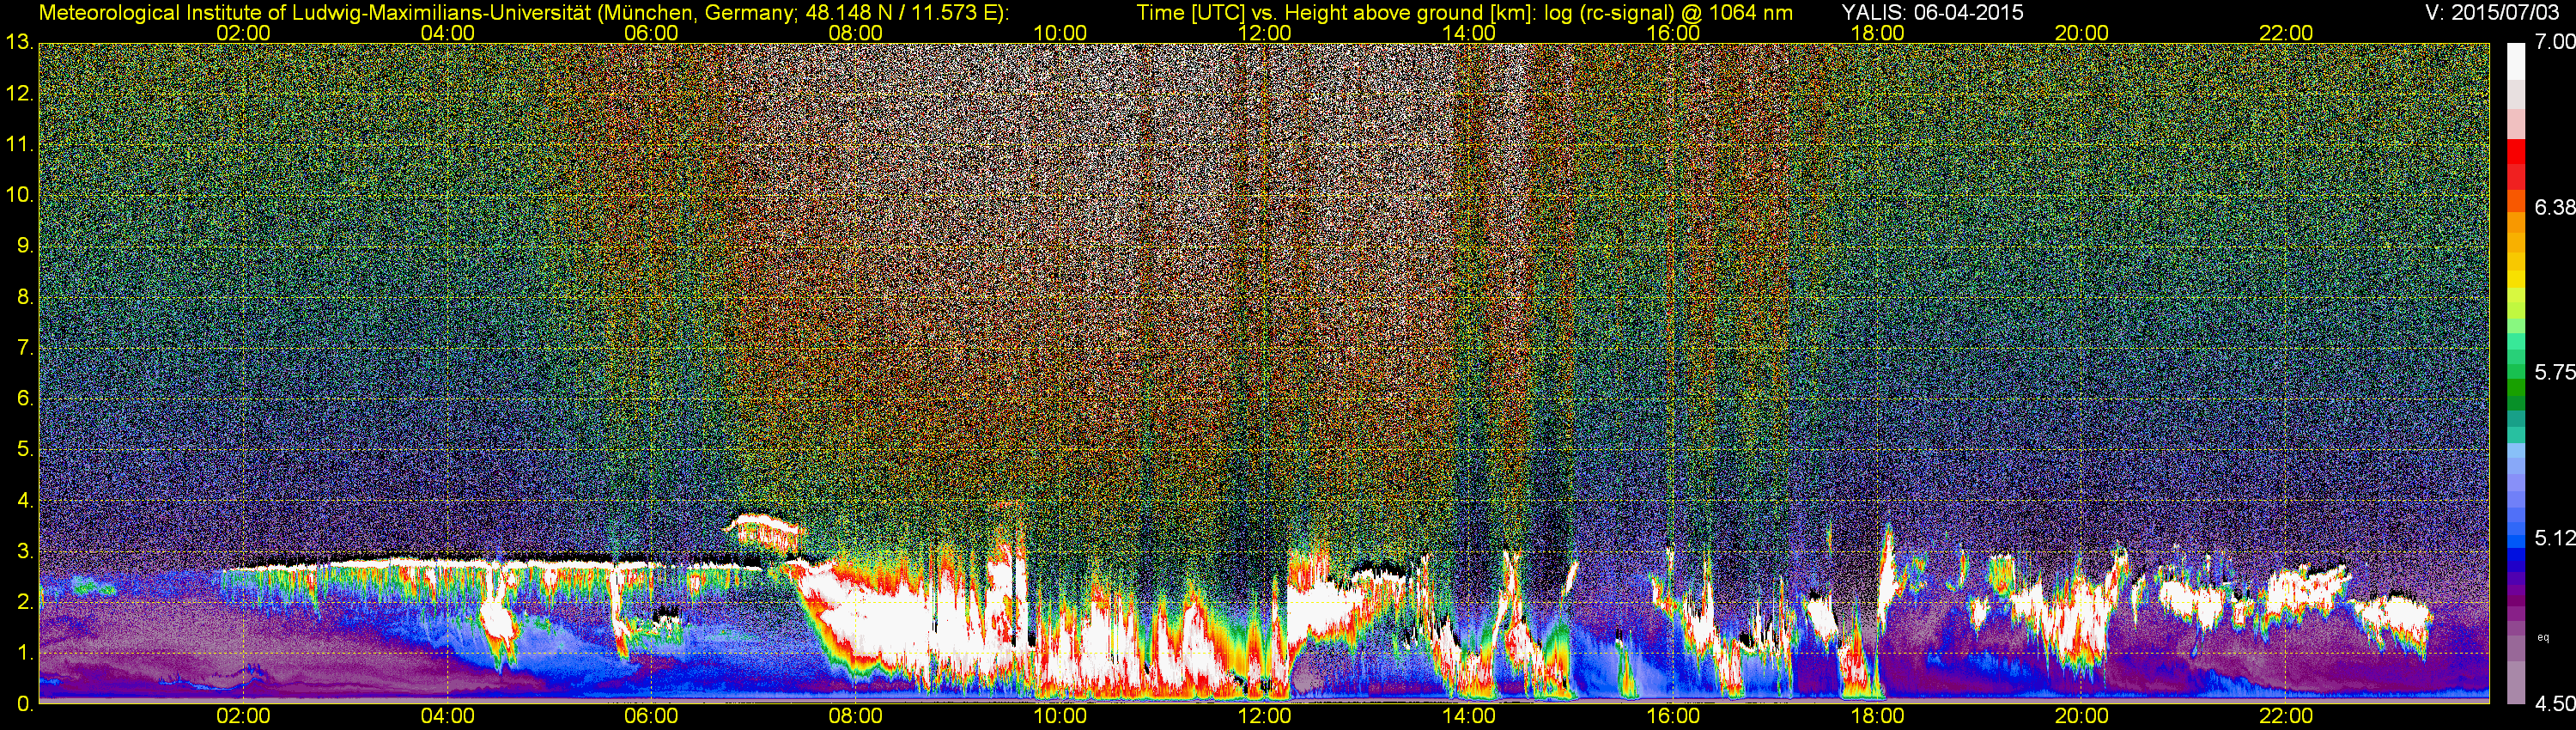Screen dimensions: 2576x730
Task: Click the 10:00 label on the top time axis
Action: tap(1060, 33)
